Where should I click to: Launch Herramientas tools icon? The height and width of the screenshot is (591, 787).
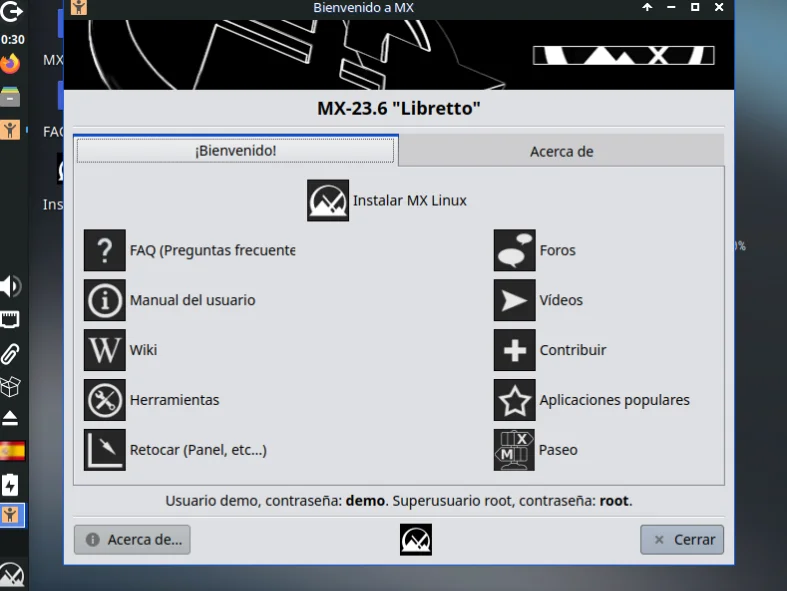(105, 400)
